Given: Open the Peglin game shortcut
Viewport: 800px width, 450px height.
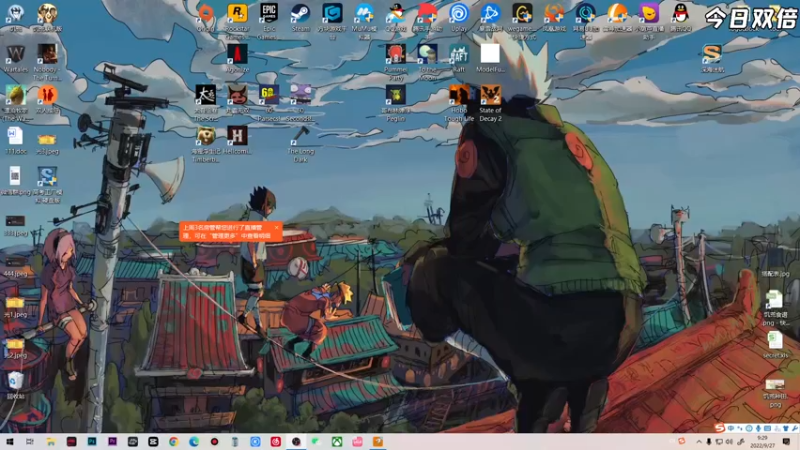Looking at the screenshot, I should click(x=395, y=96).
